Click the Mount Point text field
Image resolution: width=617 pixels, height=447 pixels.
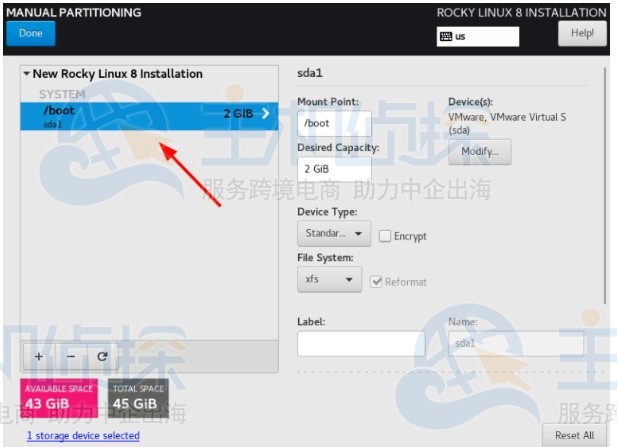click(334, 124)
